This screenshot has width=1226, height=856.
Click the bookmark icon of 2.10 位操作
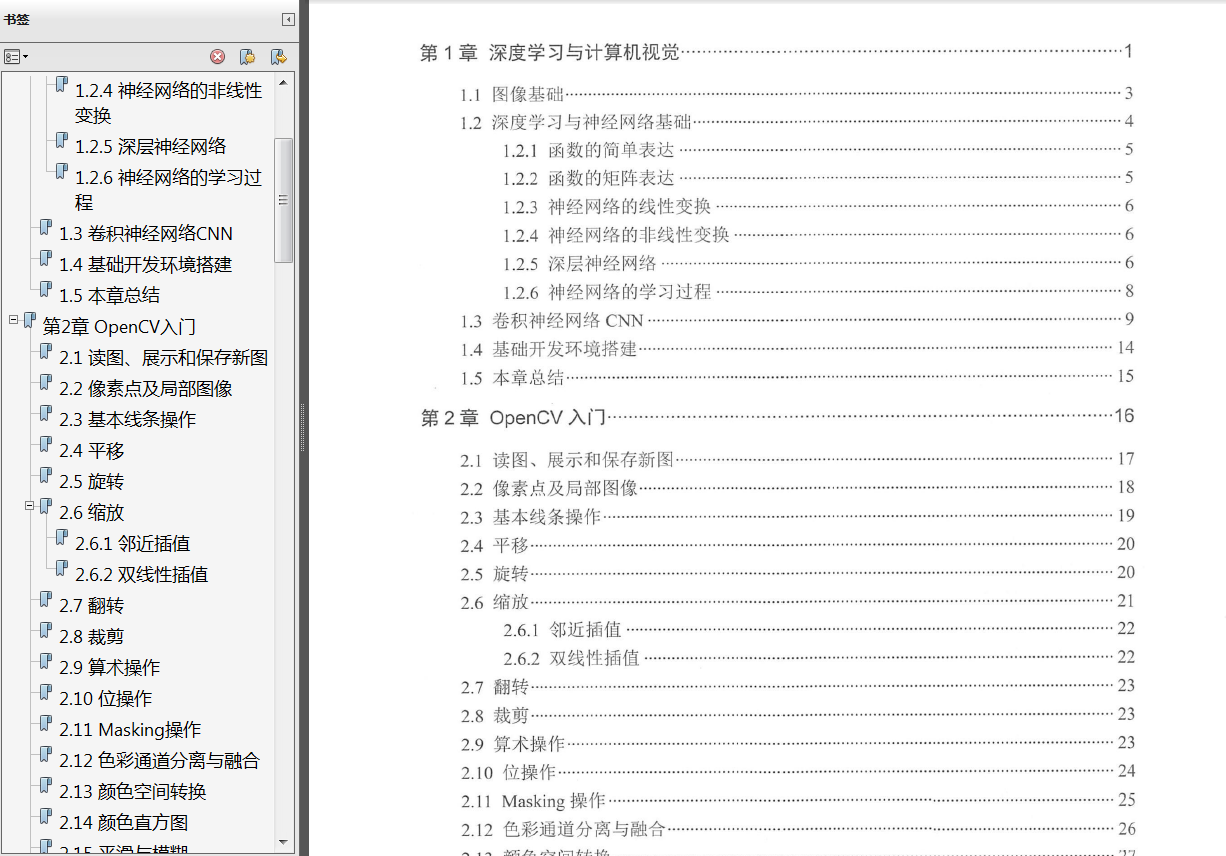pyautogui.click(x=46, y=693)
